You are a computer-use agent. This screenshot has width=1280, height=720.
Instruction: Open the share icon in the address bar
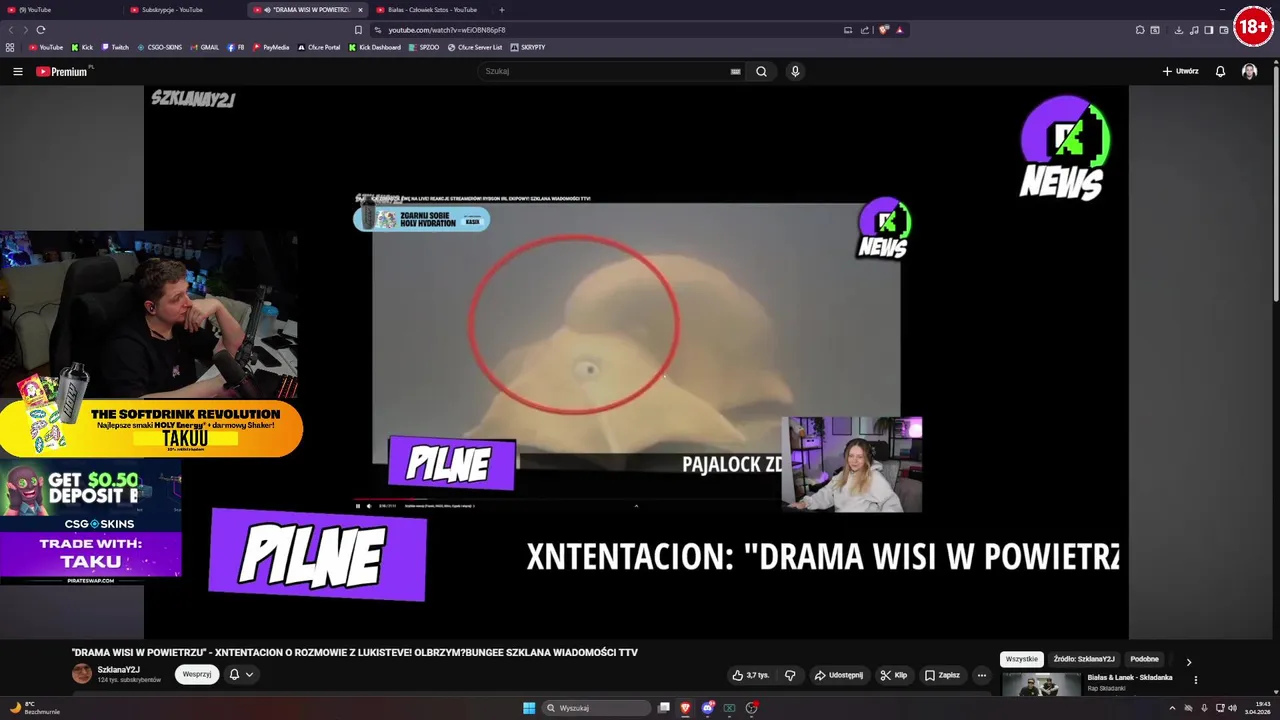[x=865, y=30]
